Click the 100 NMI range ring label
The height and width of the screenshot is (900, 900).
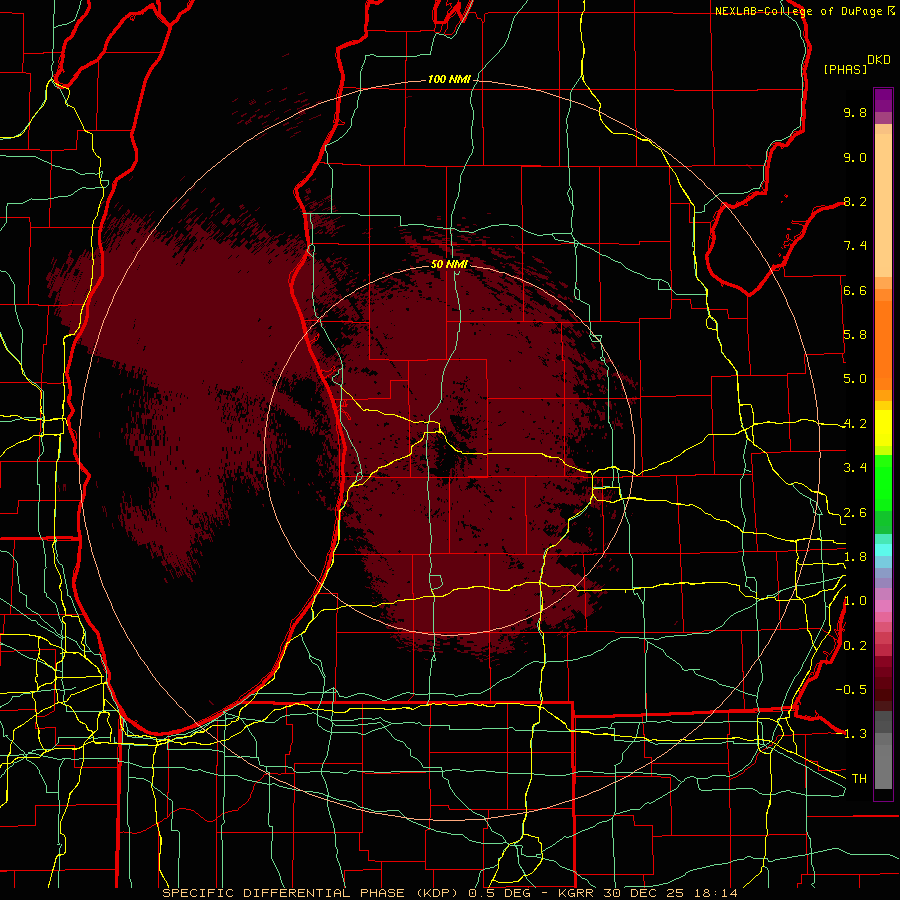pos(449,79)
